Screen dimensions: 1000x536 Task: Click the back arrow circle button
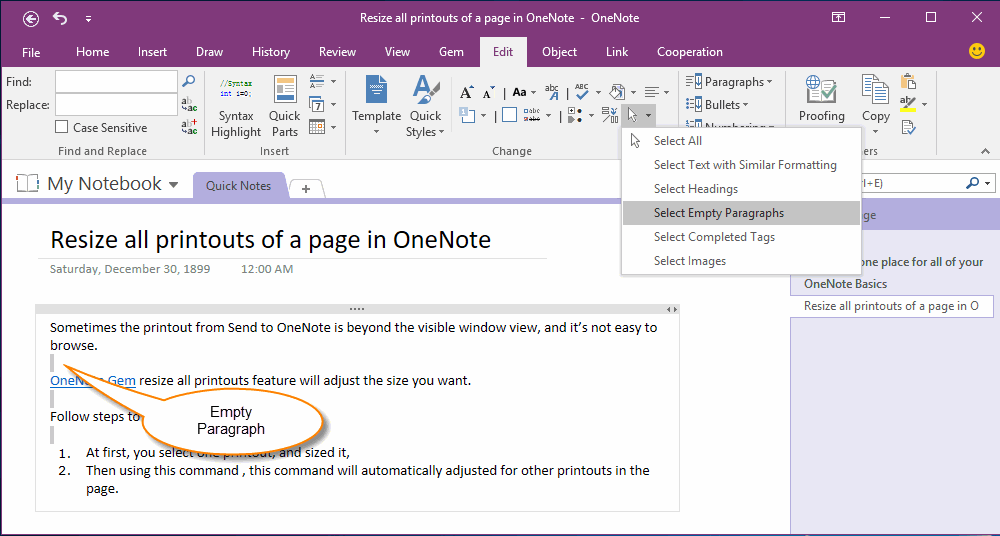point(31,18)
